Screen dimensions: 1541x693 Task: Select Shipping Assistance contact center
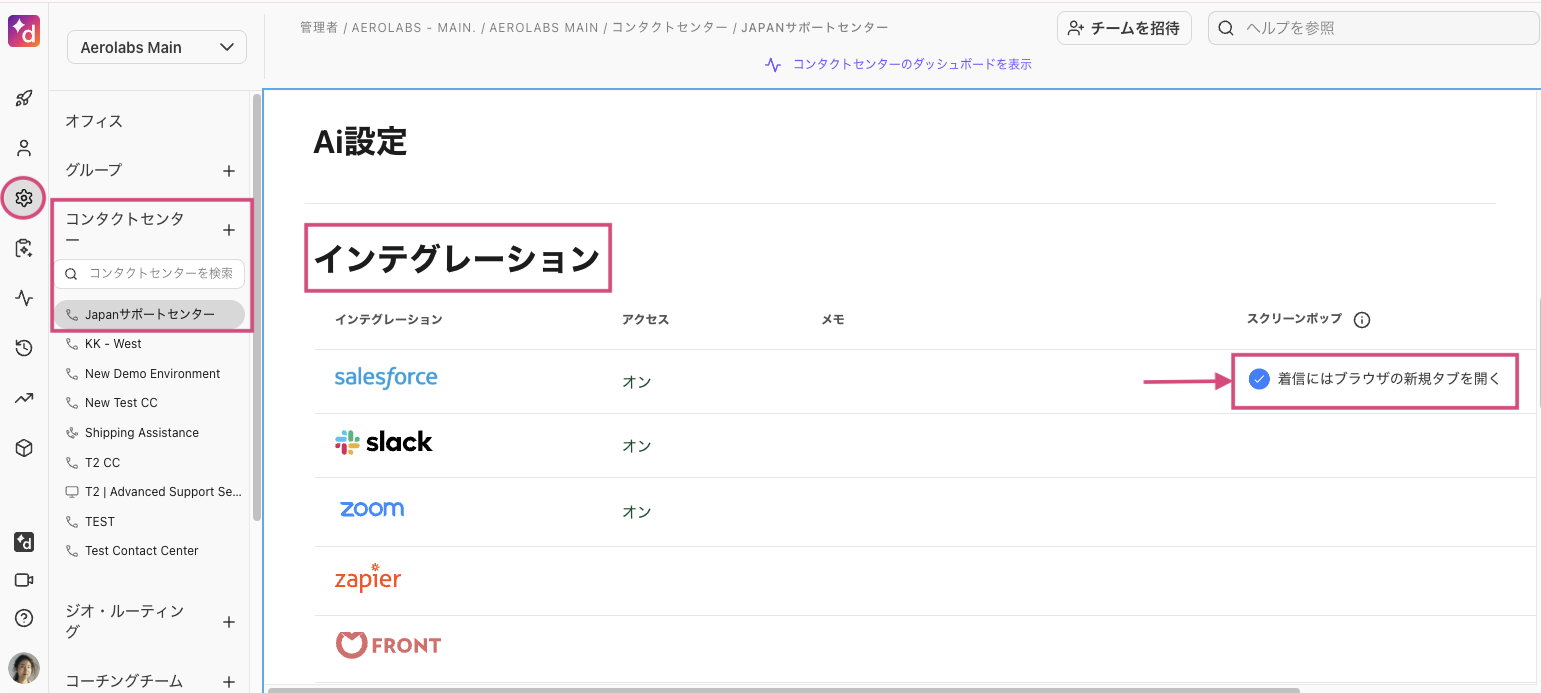tap(142, 433)
